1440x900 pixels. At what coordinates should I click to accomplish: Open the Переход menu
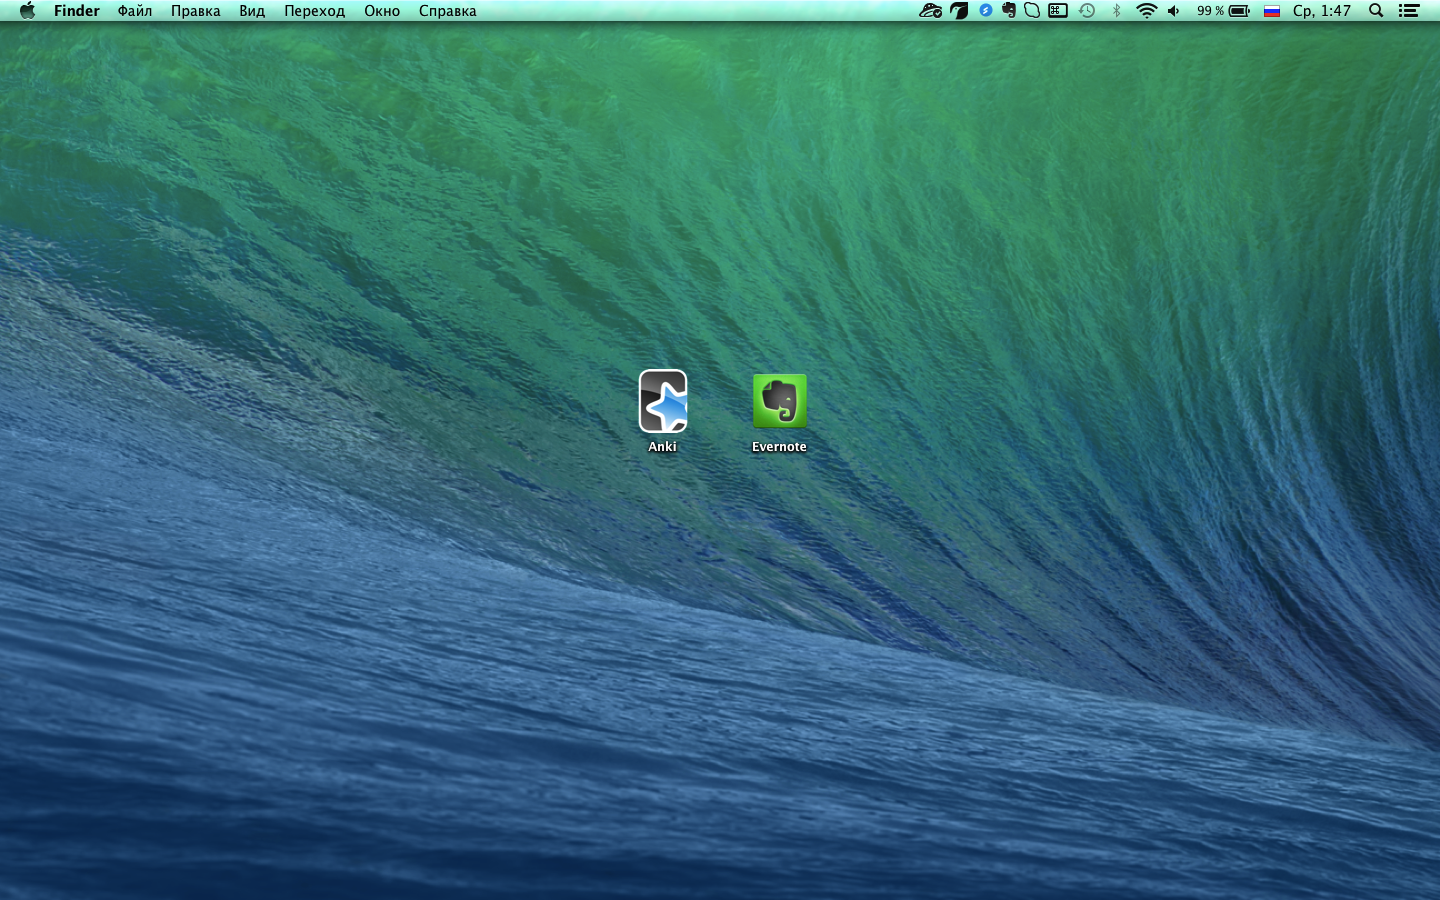(314, 11)
